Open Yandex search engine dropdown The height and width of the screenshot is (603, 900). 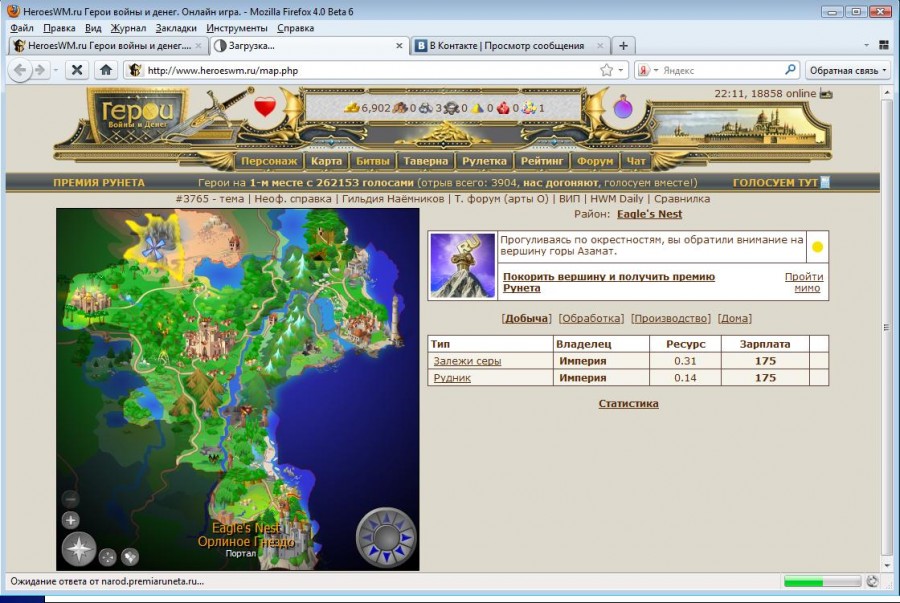click(655, 70)
